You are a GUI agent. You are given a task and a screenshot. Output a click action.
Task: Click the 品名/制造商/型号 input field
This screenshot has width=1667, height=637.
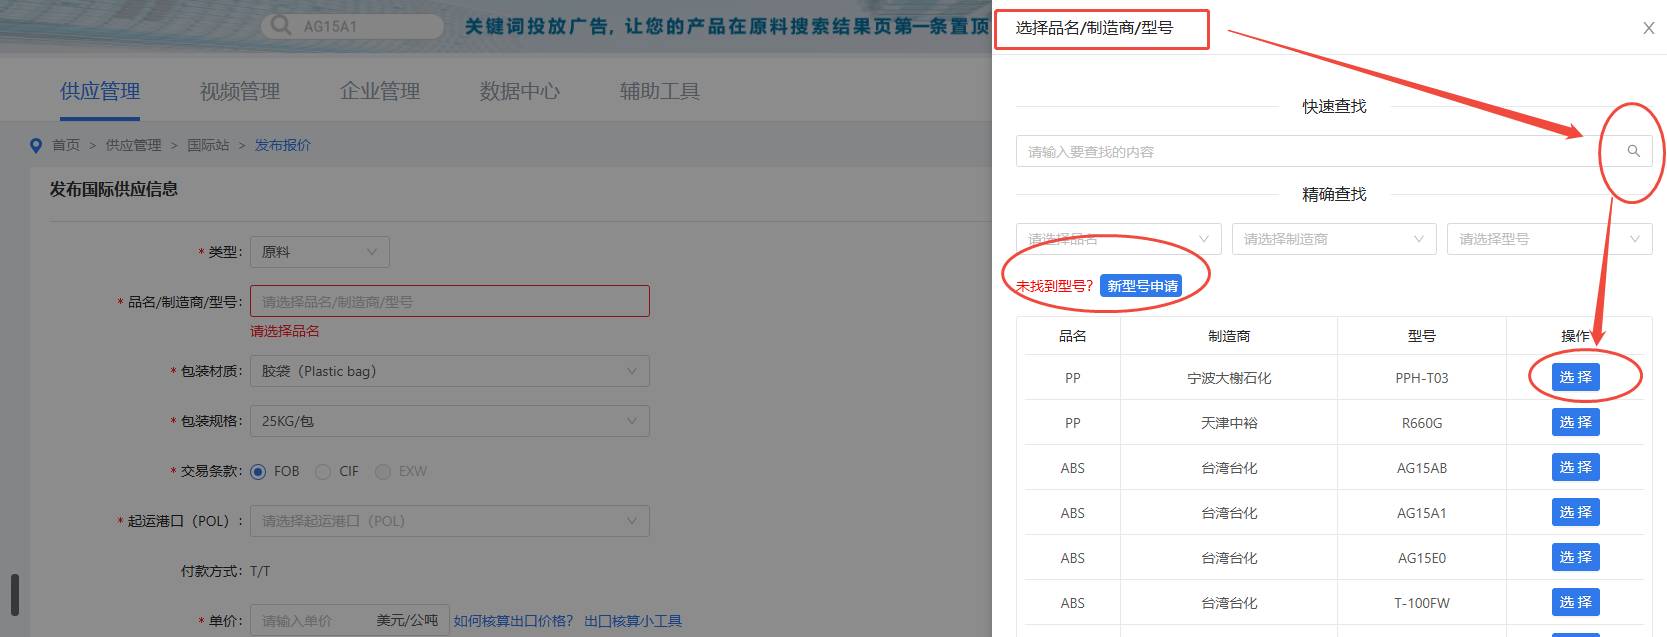(450, 301)
